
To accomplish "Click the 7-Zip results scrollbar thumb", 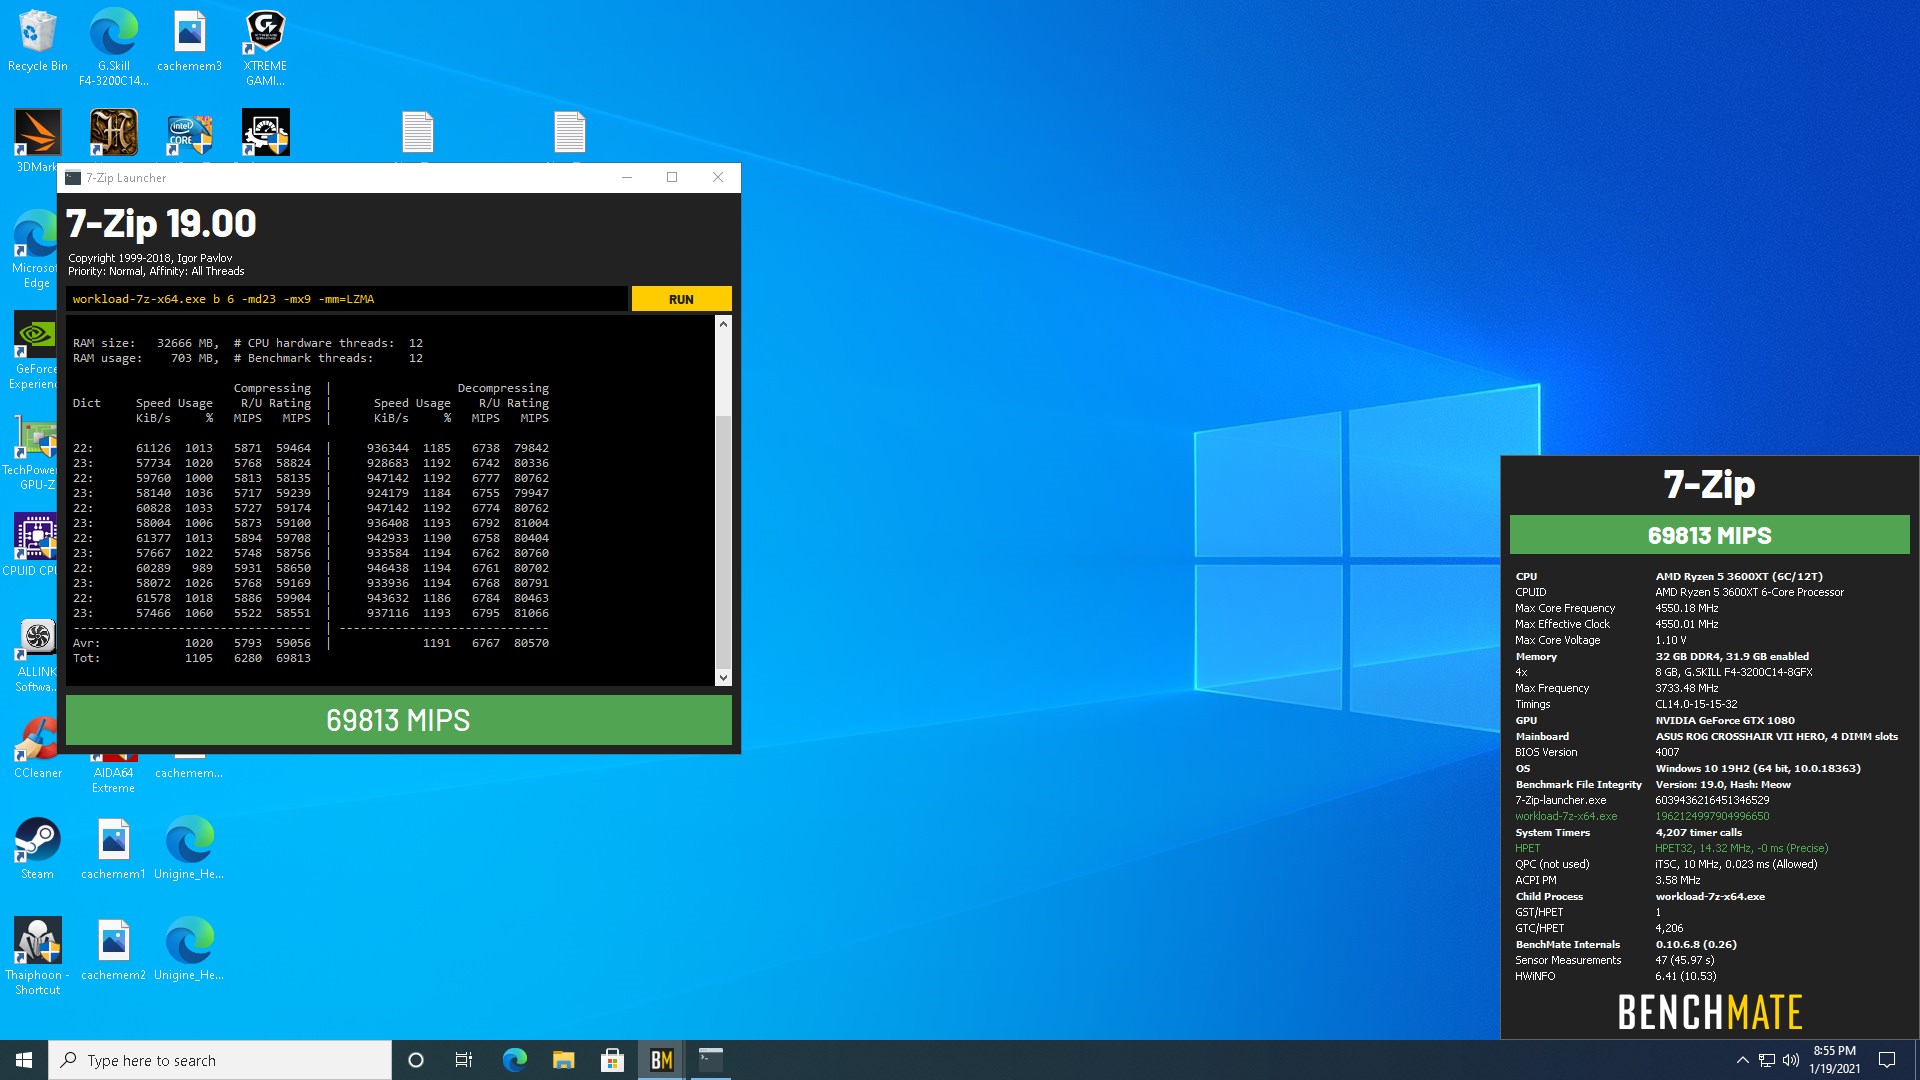I will coord(723,540).
